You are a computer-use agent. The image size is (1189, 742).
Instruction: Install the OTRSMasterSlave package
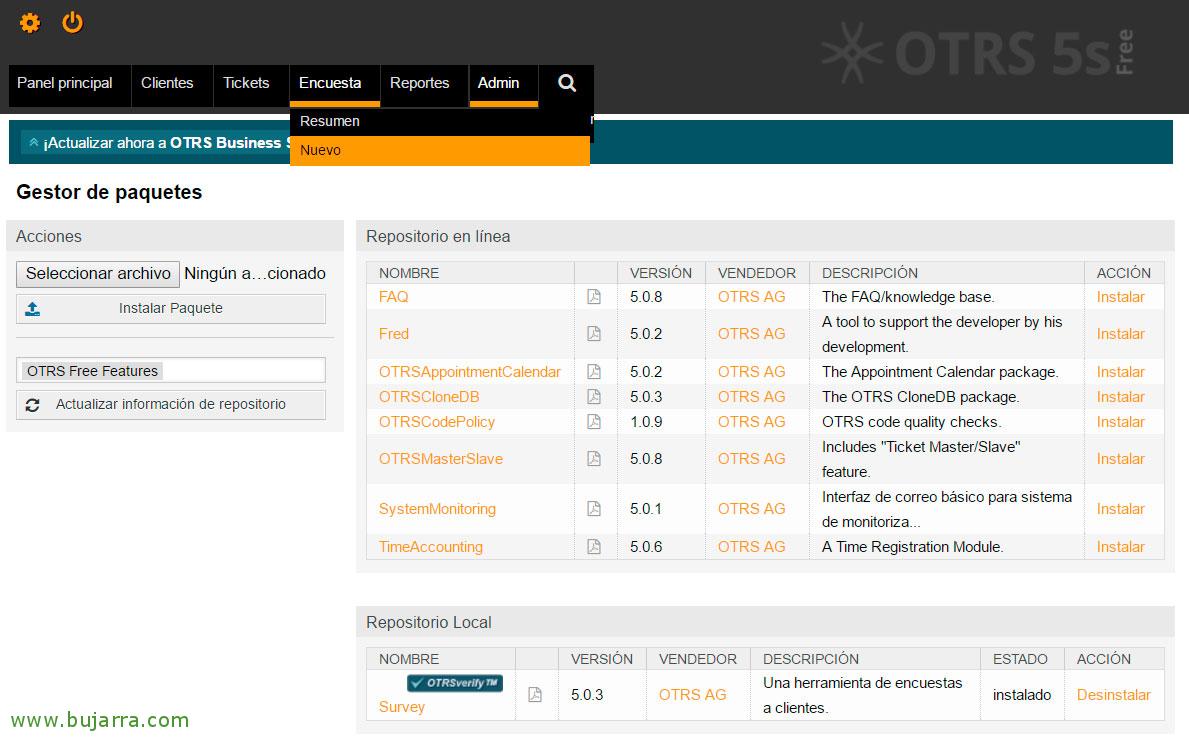coord(1120,459)
